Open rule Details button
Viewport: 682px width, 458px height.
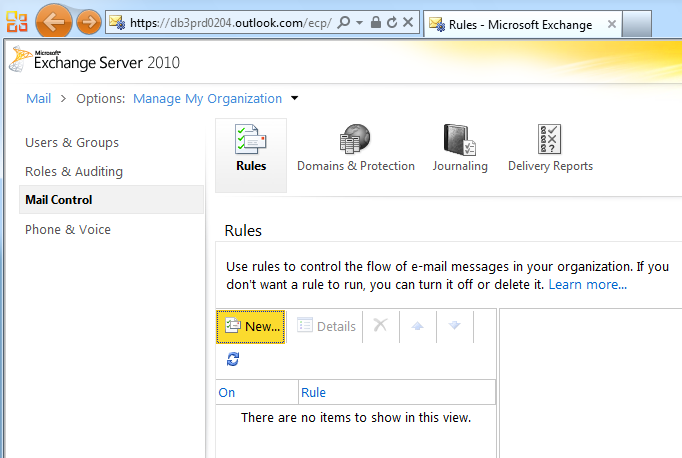[326, 326]
